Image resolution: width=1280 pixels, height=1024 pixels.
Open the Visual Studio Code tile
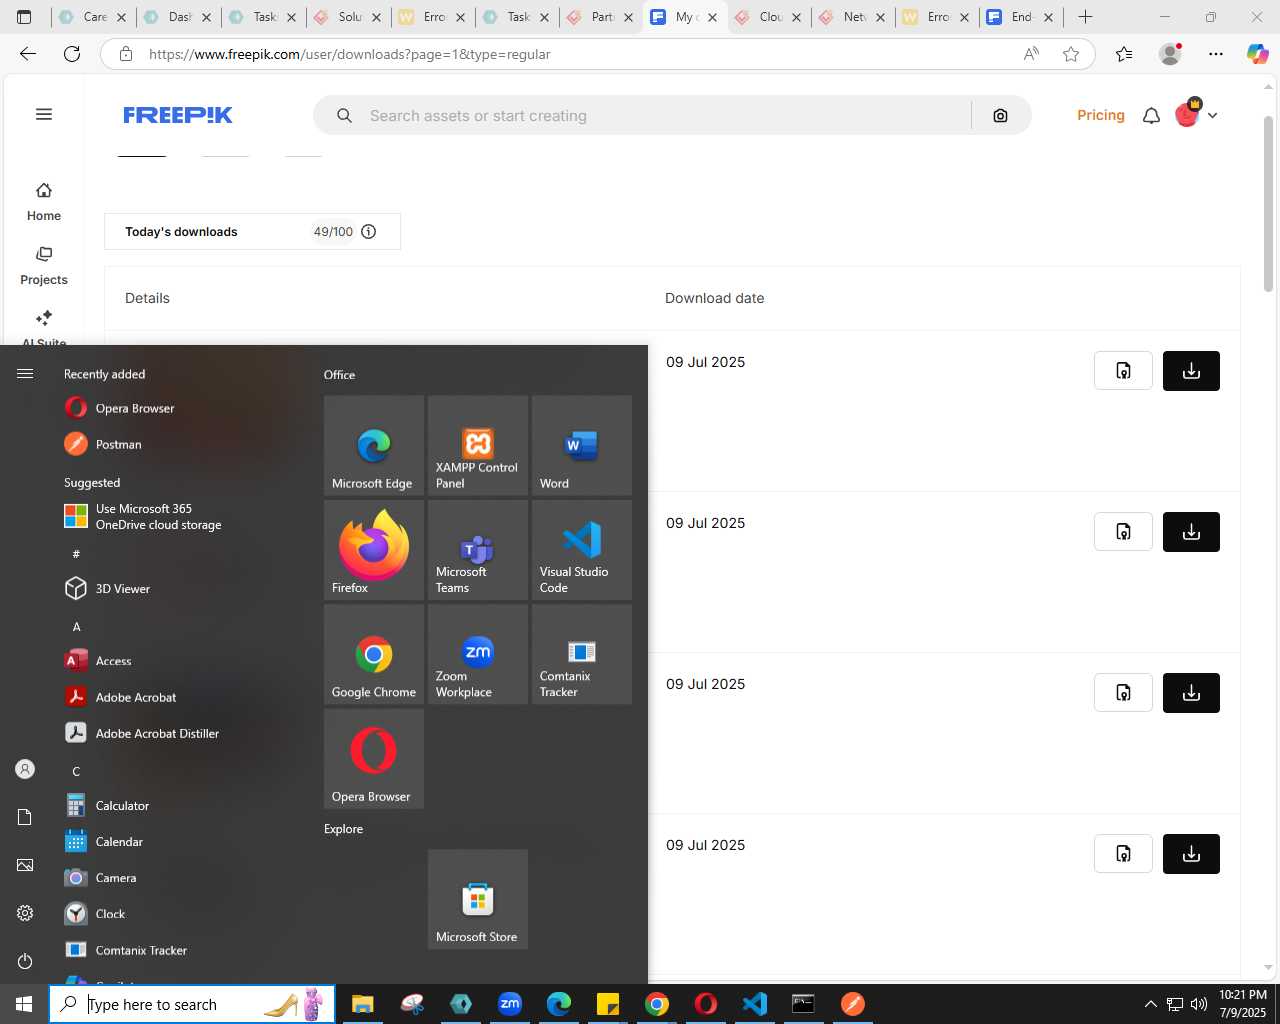[x=582, y=550]
